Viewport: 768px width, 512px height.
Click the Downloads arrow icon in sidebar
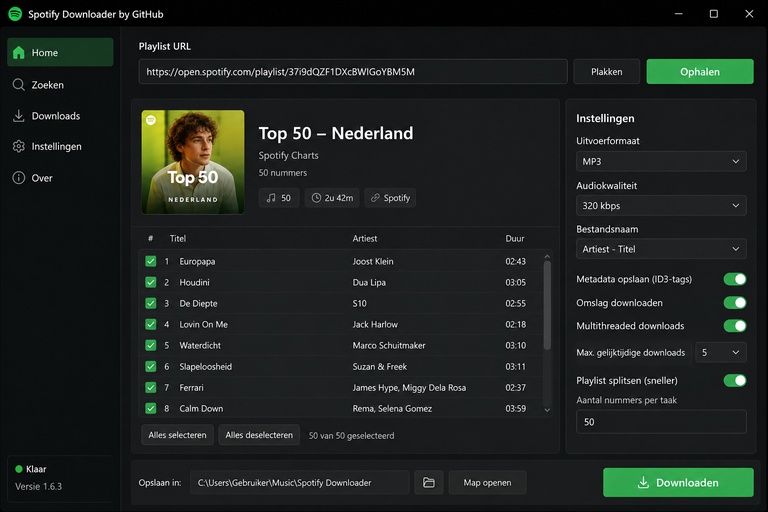(x=19, y=116)
